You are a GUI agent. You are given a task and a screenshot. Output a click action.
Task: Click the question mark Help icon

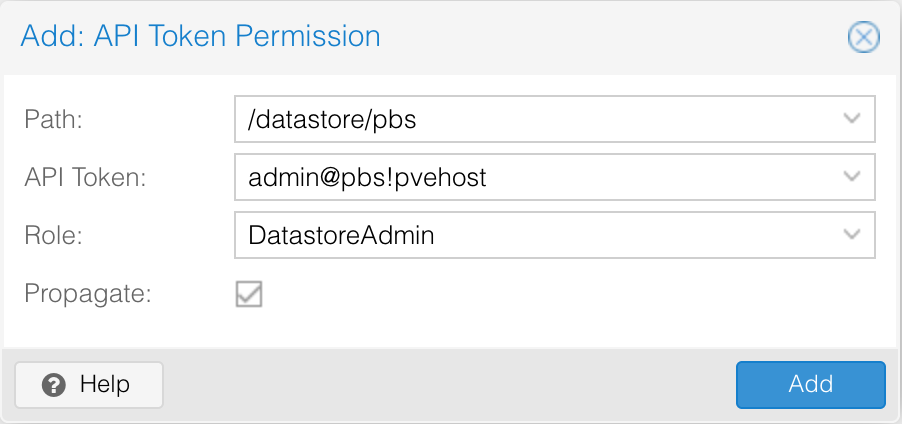pyautogui.click(x=54, y=384)
